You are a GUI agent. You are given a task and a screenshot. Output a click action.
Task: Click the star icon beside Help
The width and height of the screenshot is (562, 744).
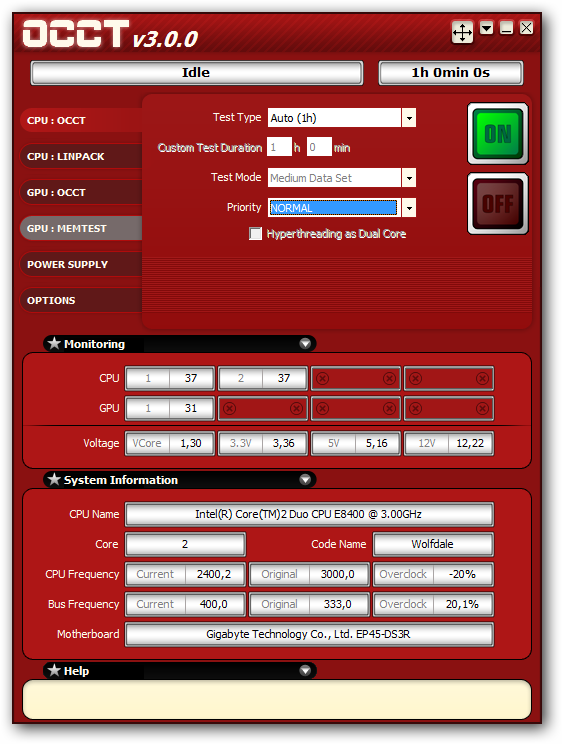pyautogui.click(x=55, y=670)
